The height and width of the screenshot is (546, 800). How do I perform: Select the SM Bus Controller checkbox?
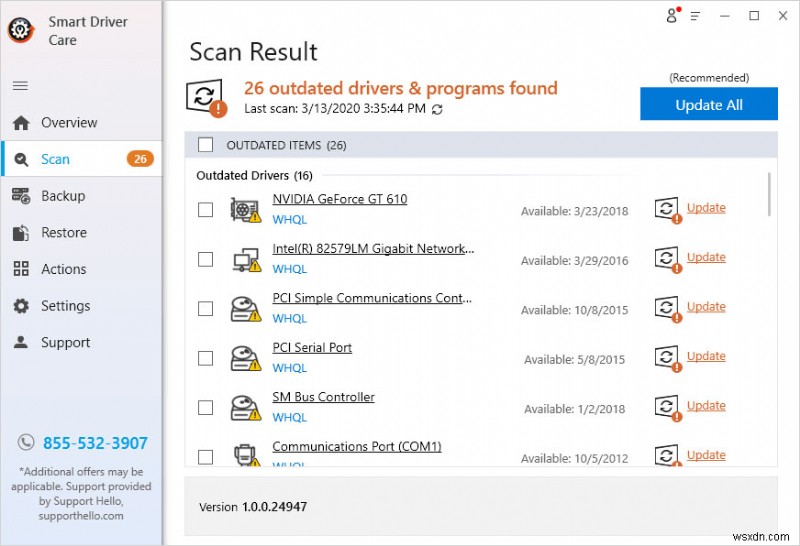[x=206, y=408]
